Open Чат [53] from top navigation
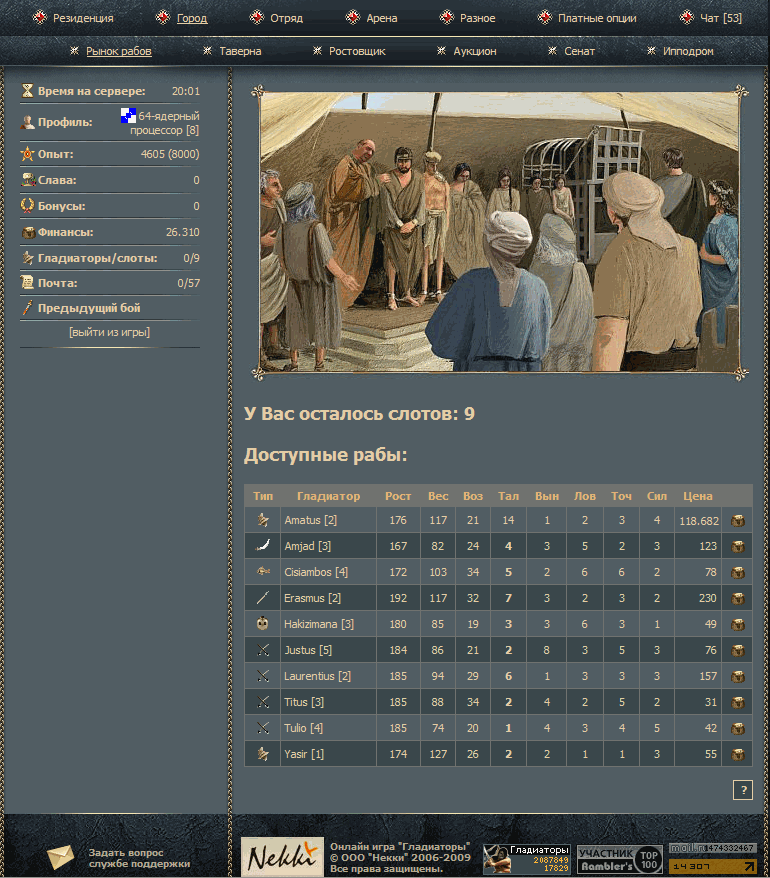This screenshot has height=878, width=770. [x=720, y=18]
